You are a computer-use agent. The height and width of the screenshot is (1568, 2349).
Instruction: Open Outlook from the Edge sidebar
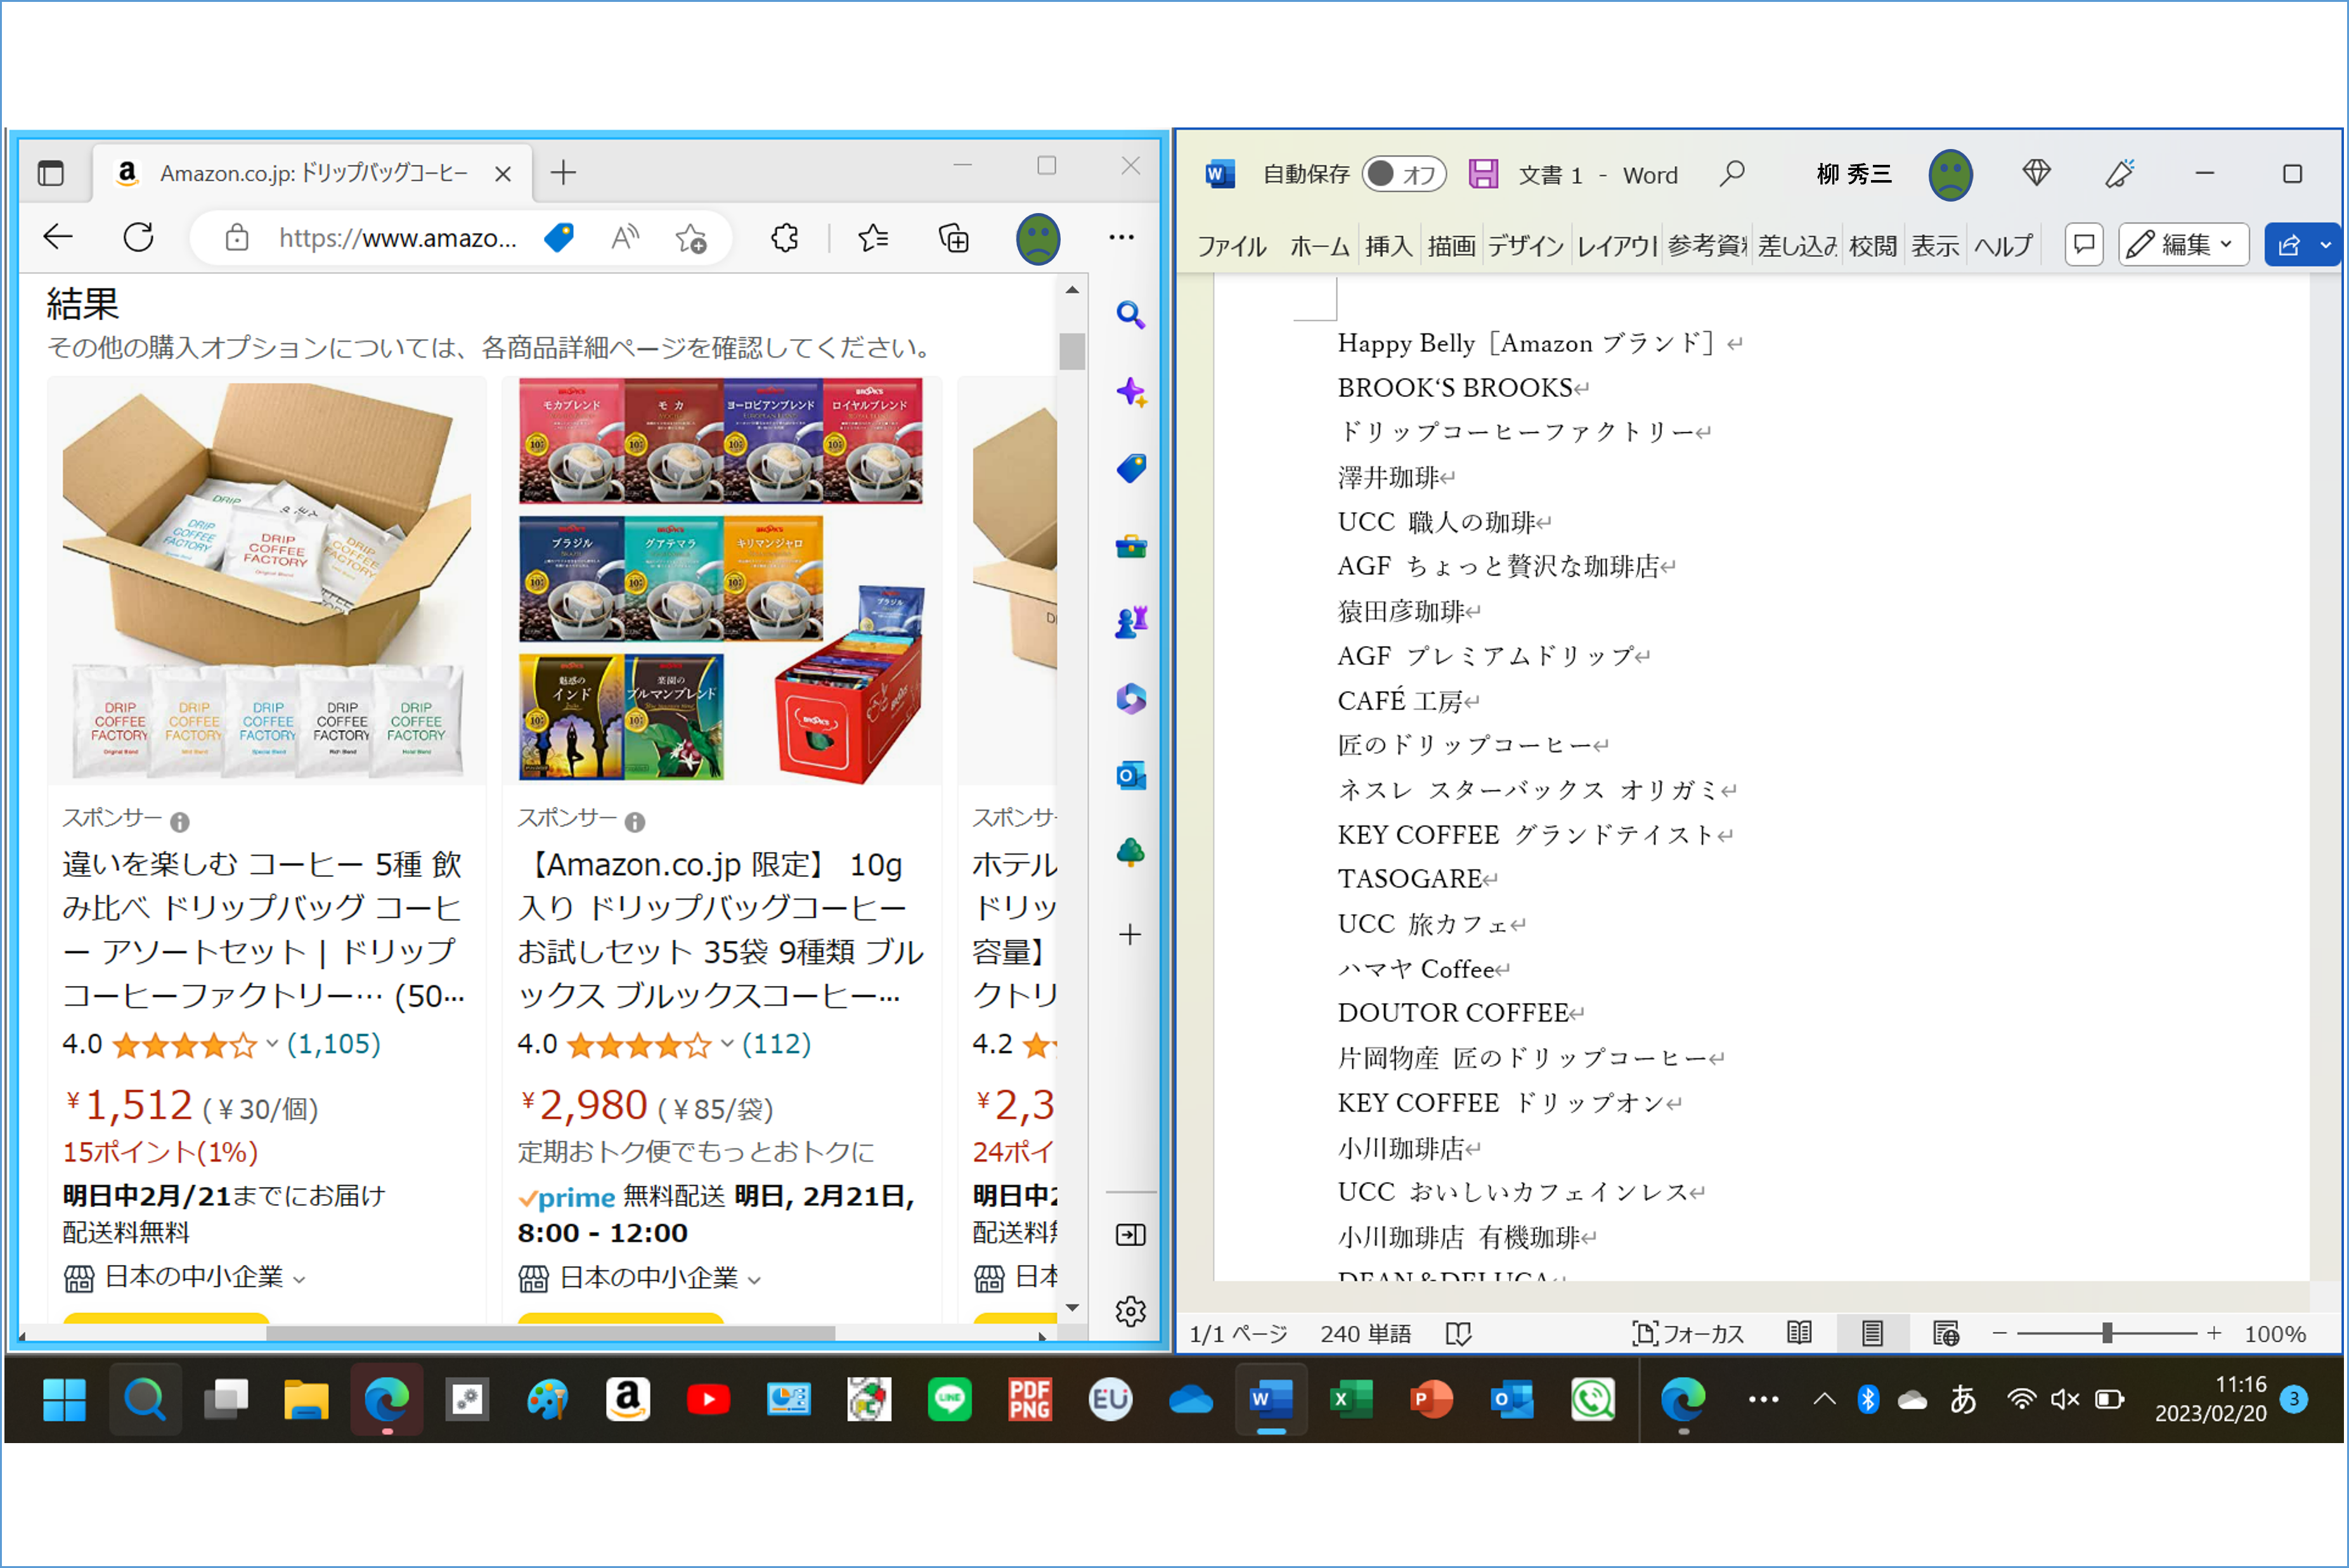click(x=1130, y=776)
